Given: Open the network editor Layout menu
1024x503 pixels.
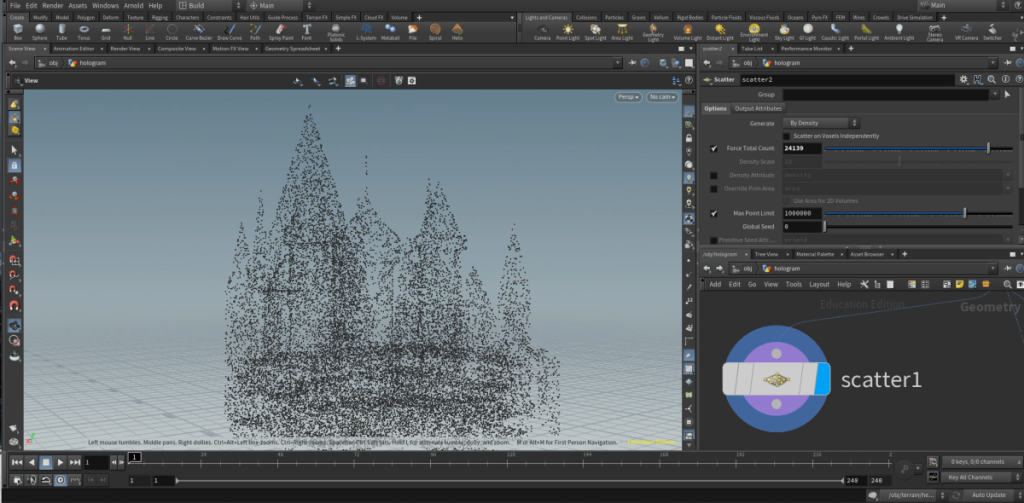Looking at the screenshot, I should [x=819, y=284].
